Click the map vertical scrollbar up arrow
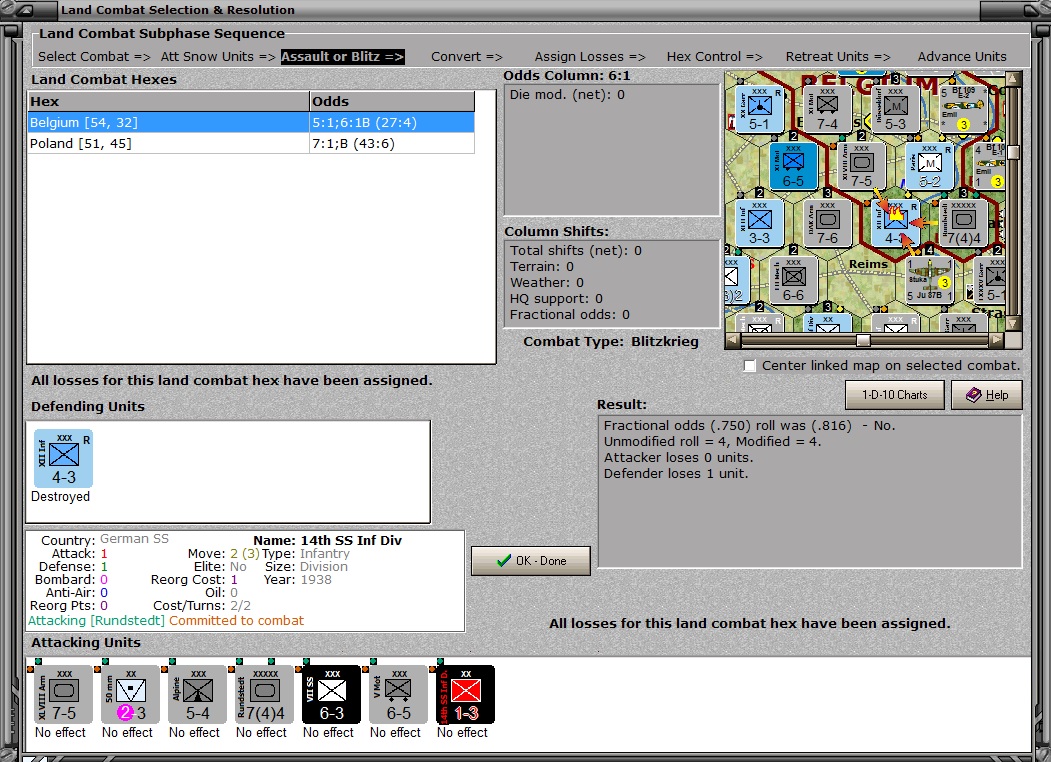This screenshot has width=1051, height=762. tap(1013, 79)
